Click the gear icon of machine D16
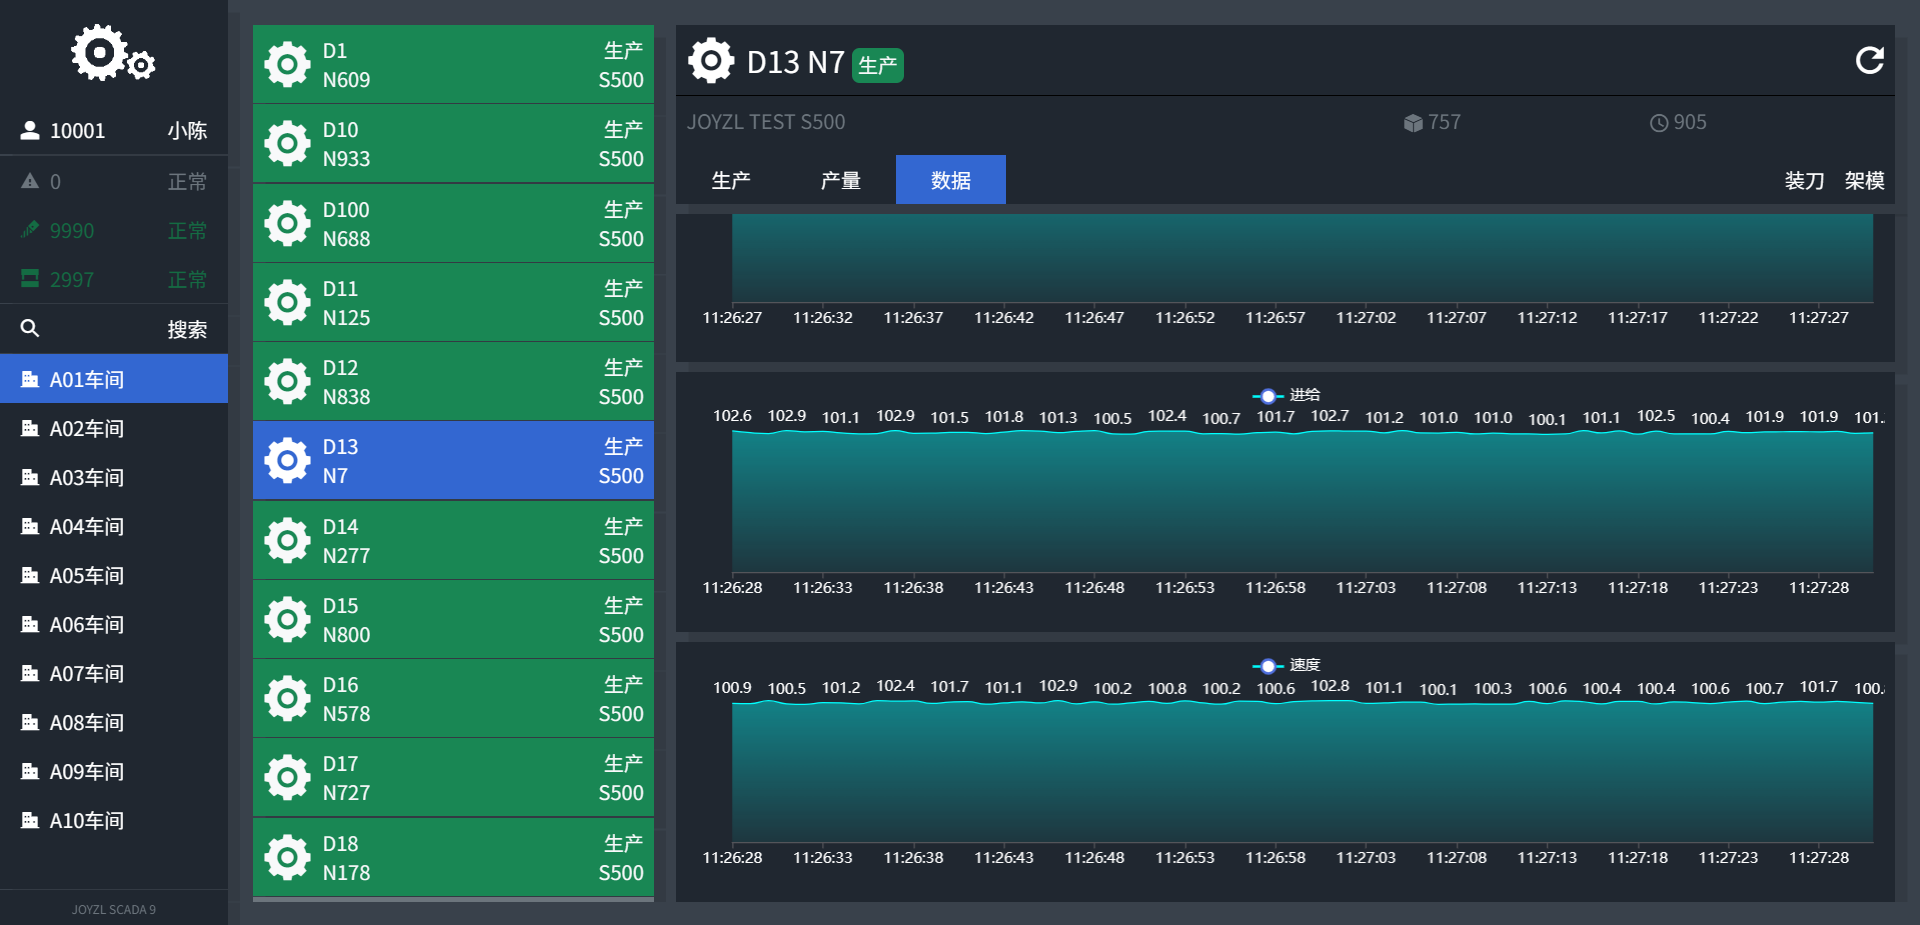This screenshot has height=925, width=1920. [287, 698]
